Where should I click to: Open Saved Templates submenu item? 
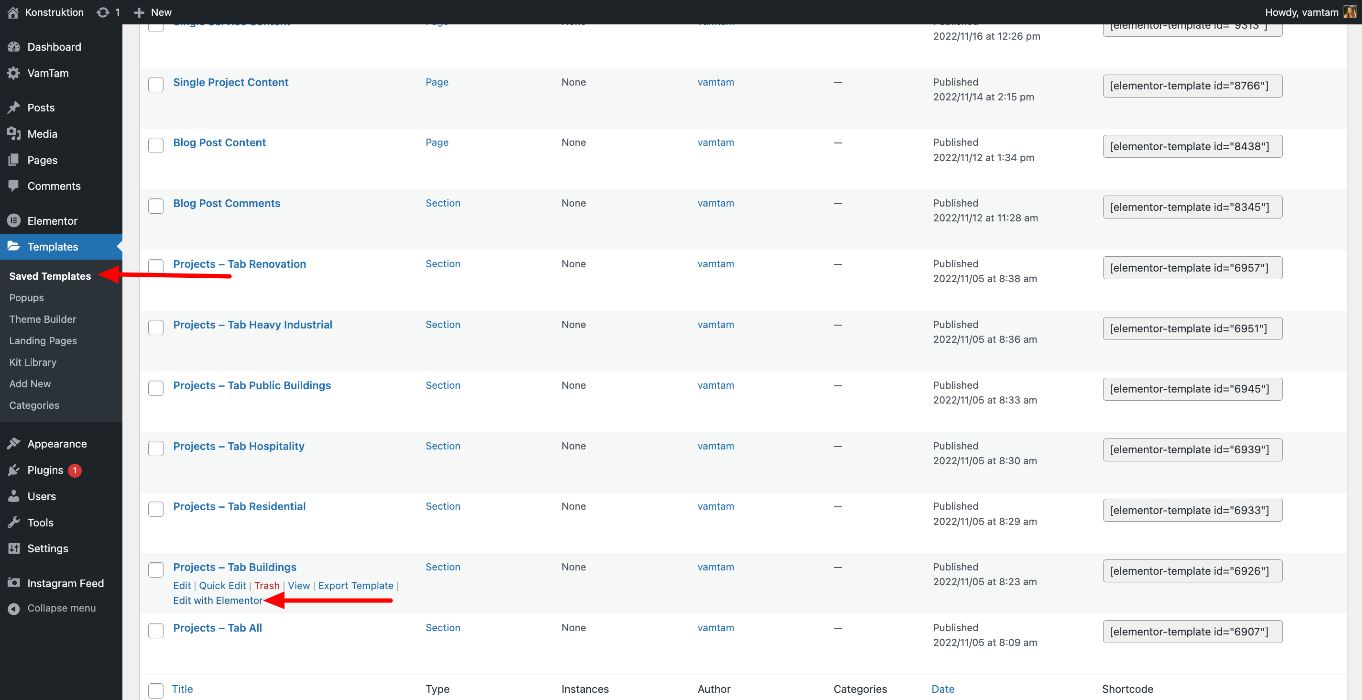50,276
